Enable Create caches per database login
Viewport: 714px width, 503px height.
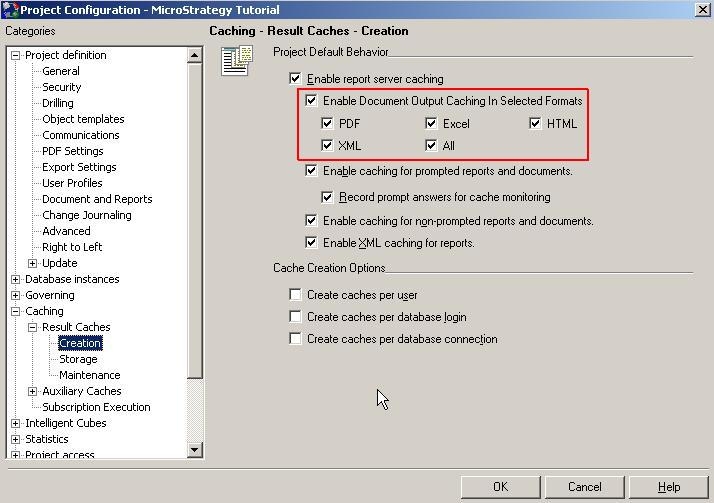point(295,316)
